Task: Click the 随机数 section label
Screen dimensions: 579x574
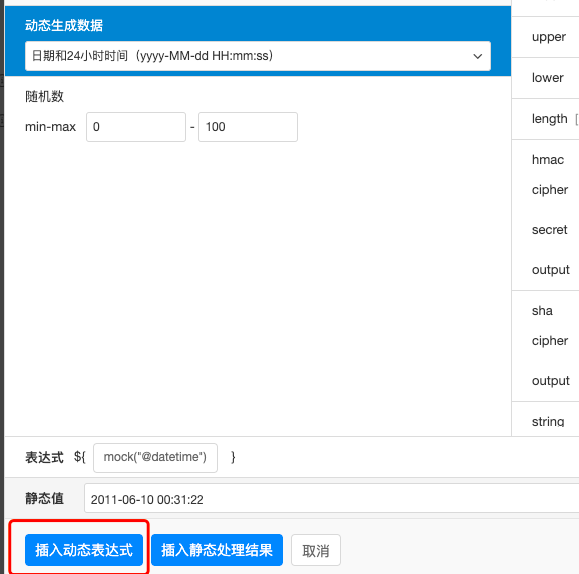Action: (44, 96)
